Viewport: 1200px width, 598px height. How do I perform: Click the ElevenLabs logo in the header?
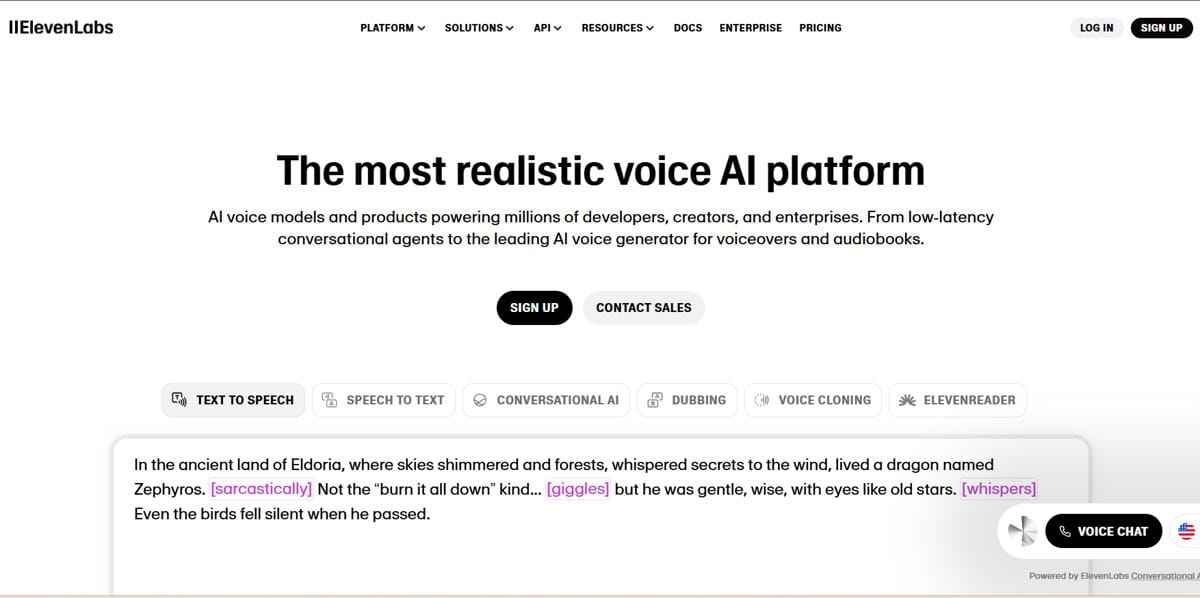[61, 27]
